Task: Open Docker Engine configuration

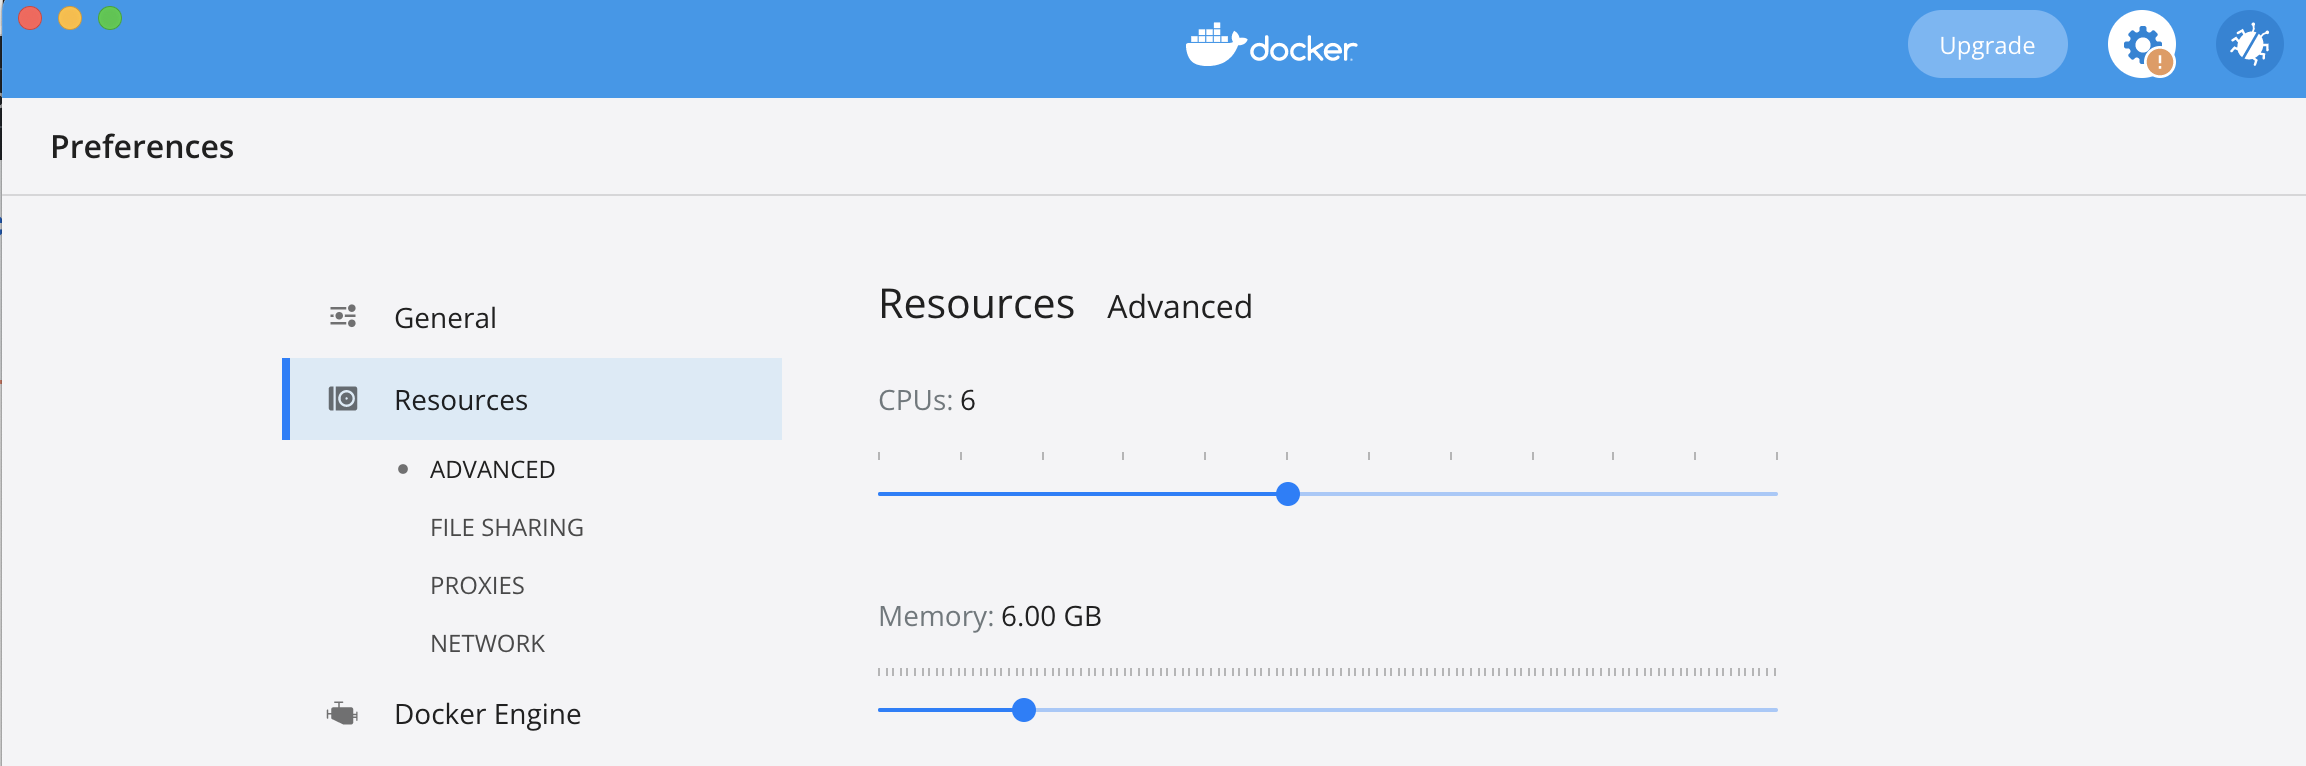Action: 488,713
